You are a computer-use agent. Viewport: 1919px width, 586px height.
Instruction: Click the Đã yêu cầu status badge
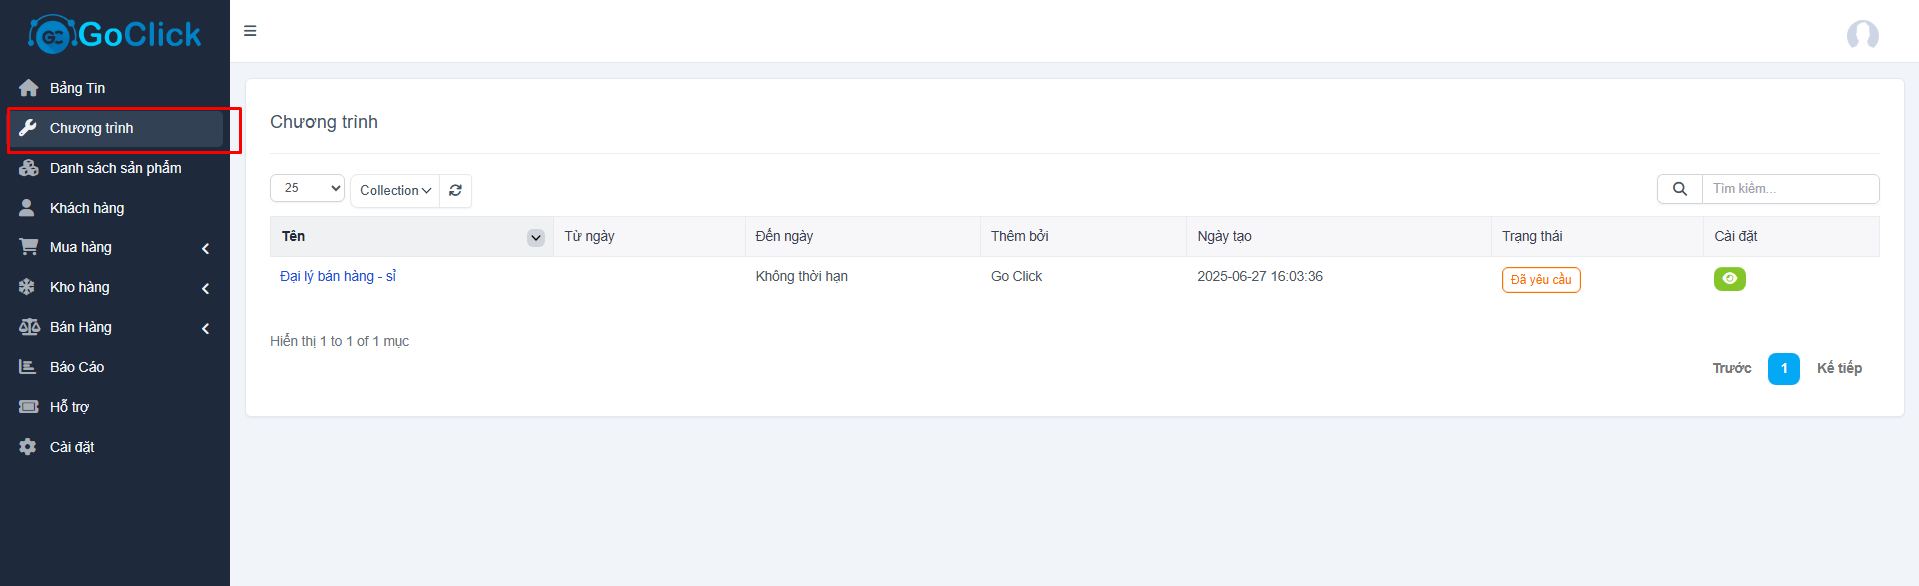(x=1540, y=280)
